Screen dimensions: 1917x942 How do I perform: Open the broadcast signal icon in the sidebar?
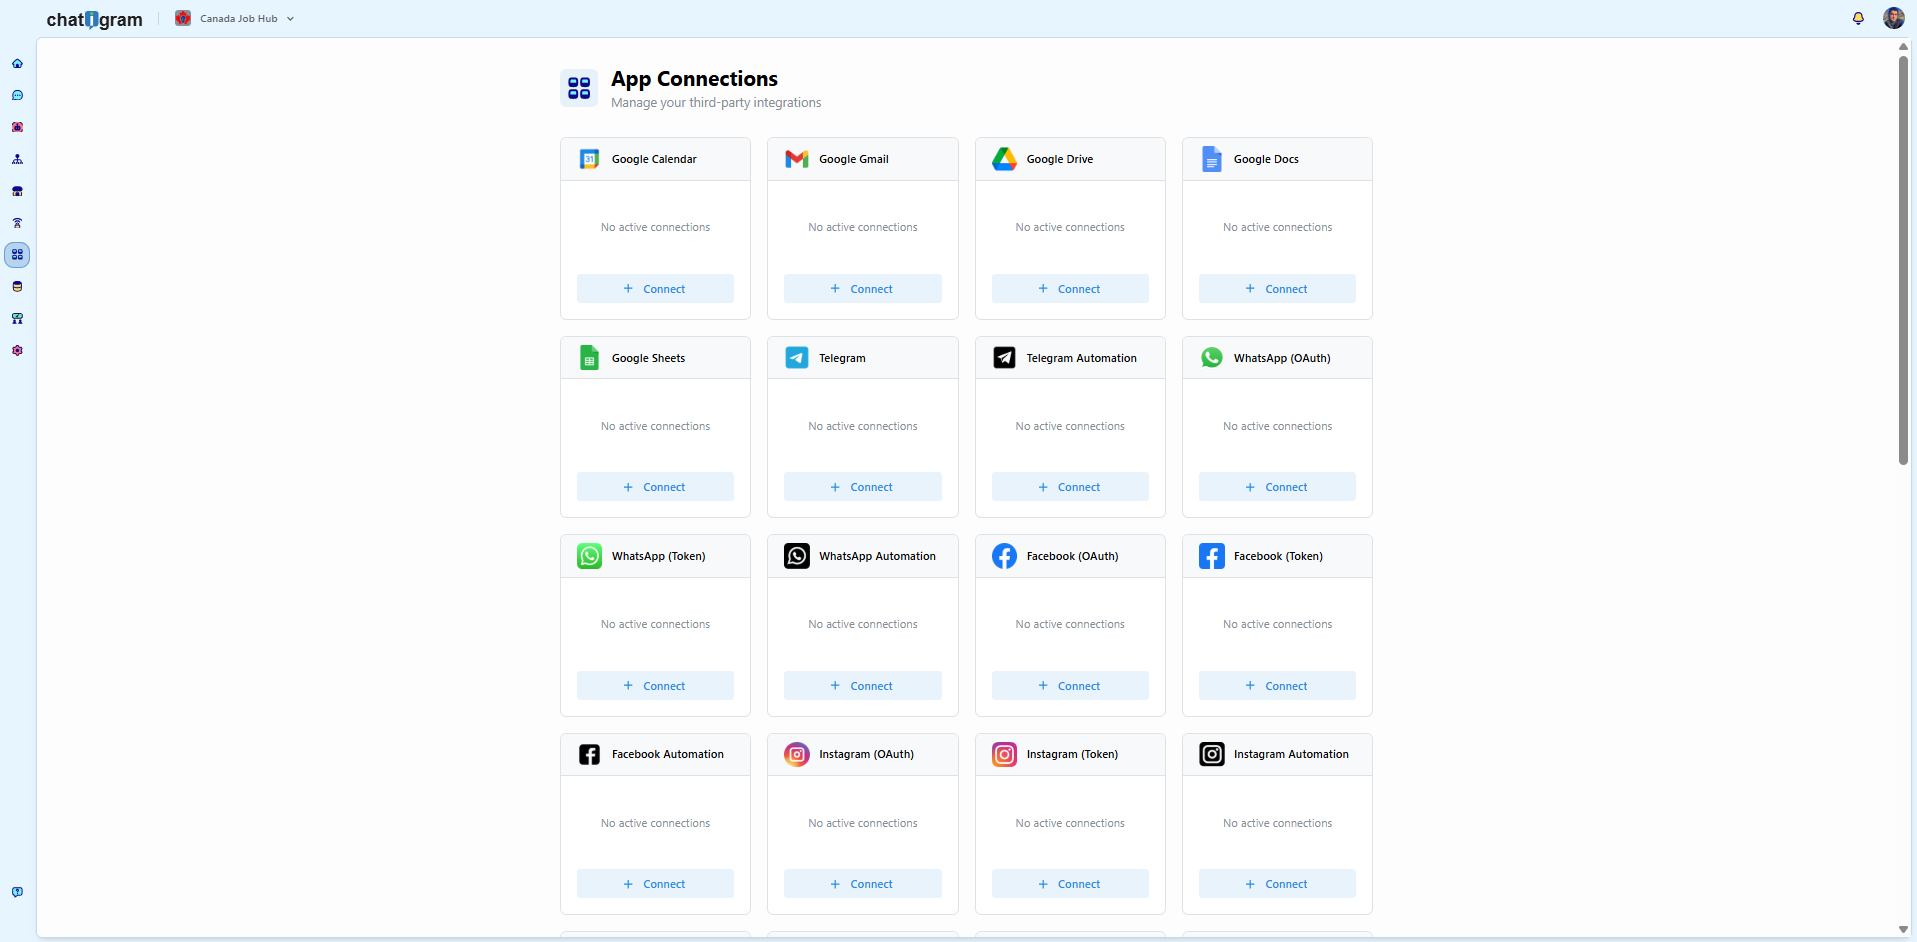click(x=17, y=223)
